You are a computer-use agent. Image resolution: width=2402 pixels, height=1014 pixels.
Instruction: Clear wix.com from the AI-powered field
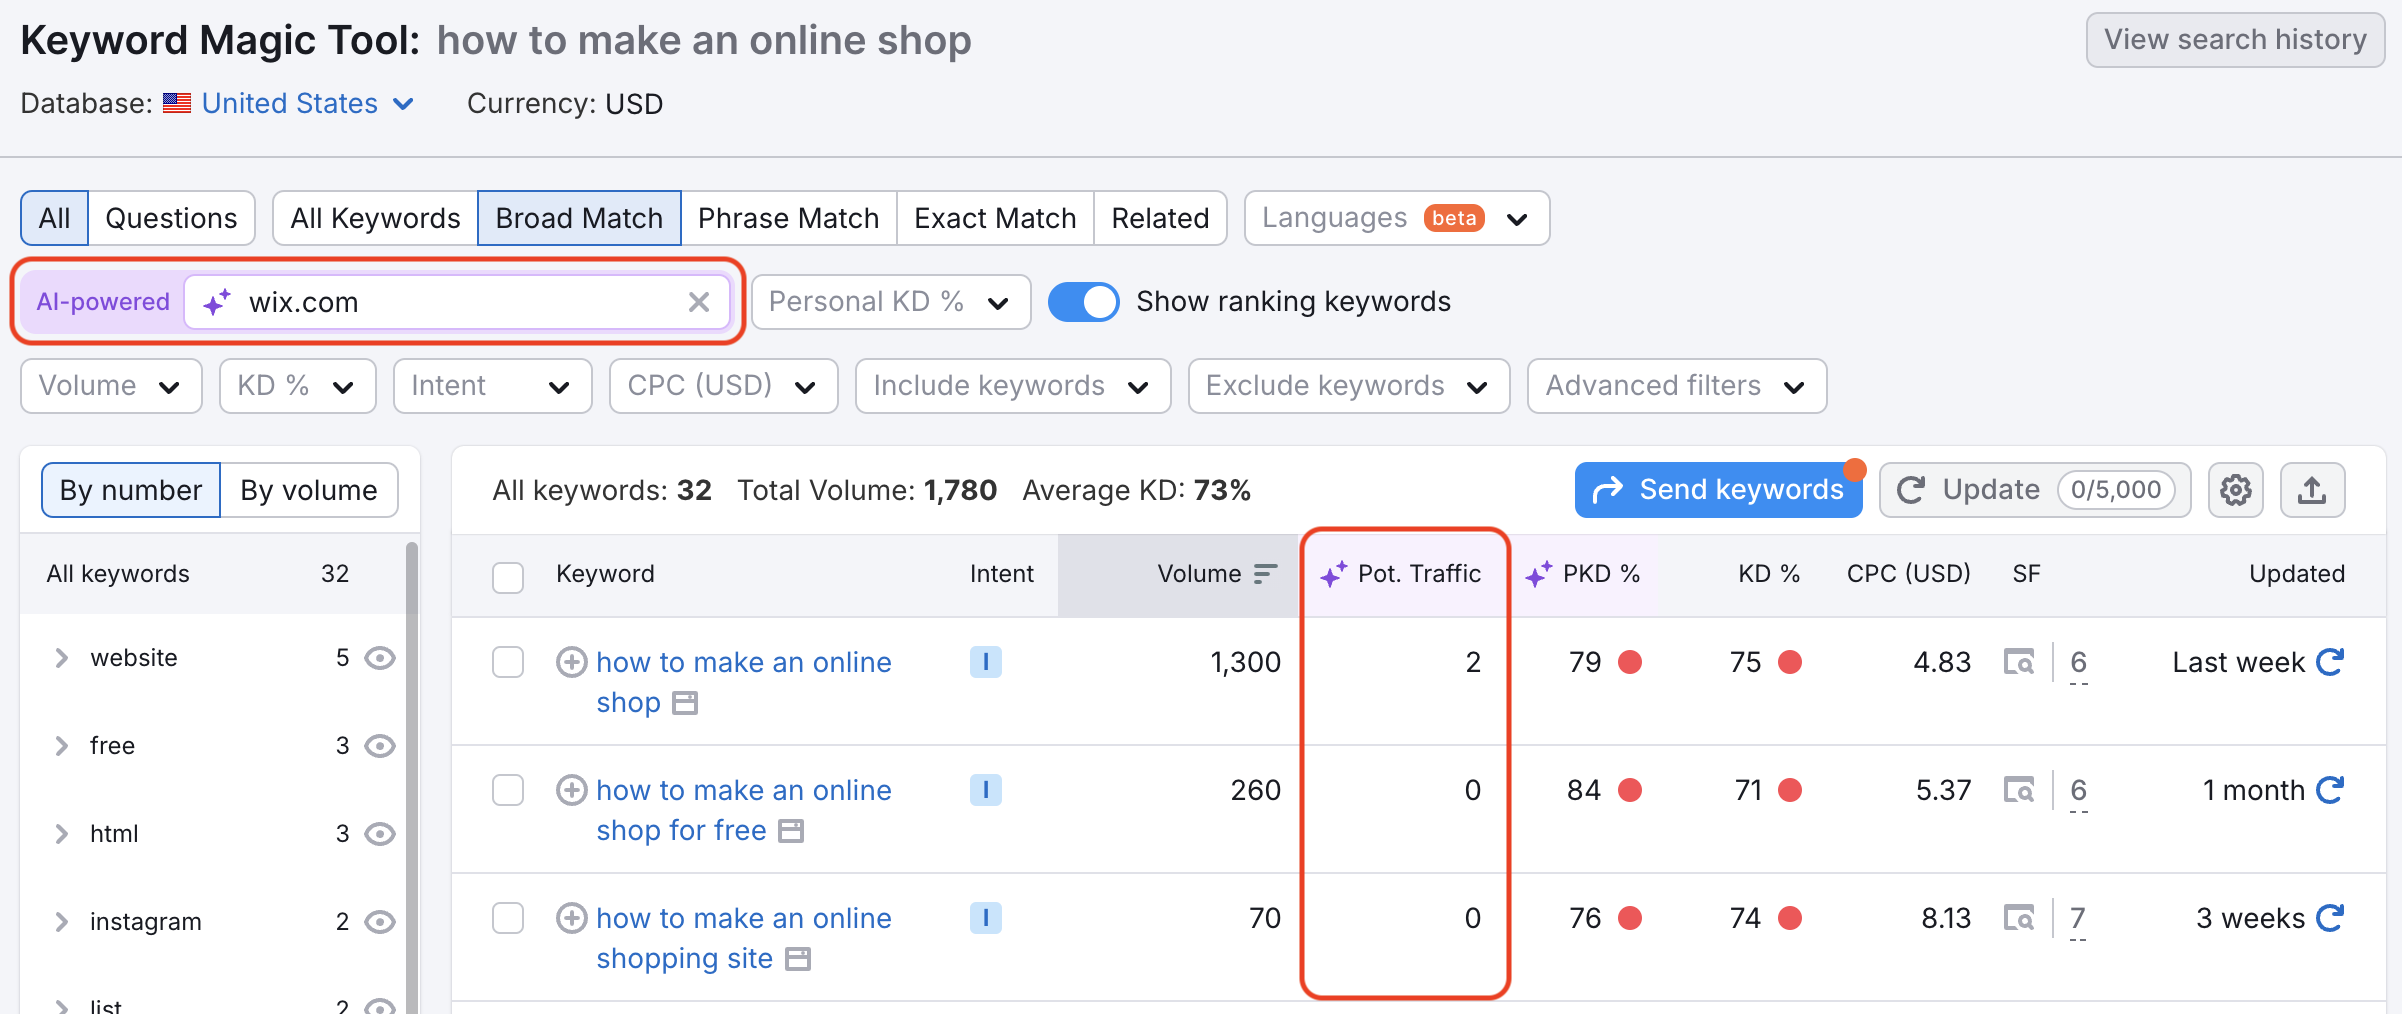coord(699,302)
